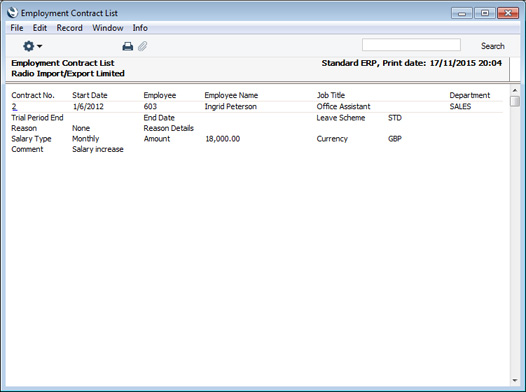Select the job title Office Assistant

coord(344,107)
